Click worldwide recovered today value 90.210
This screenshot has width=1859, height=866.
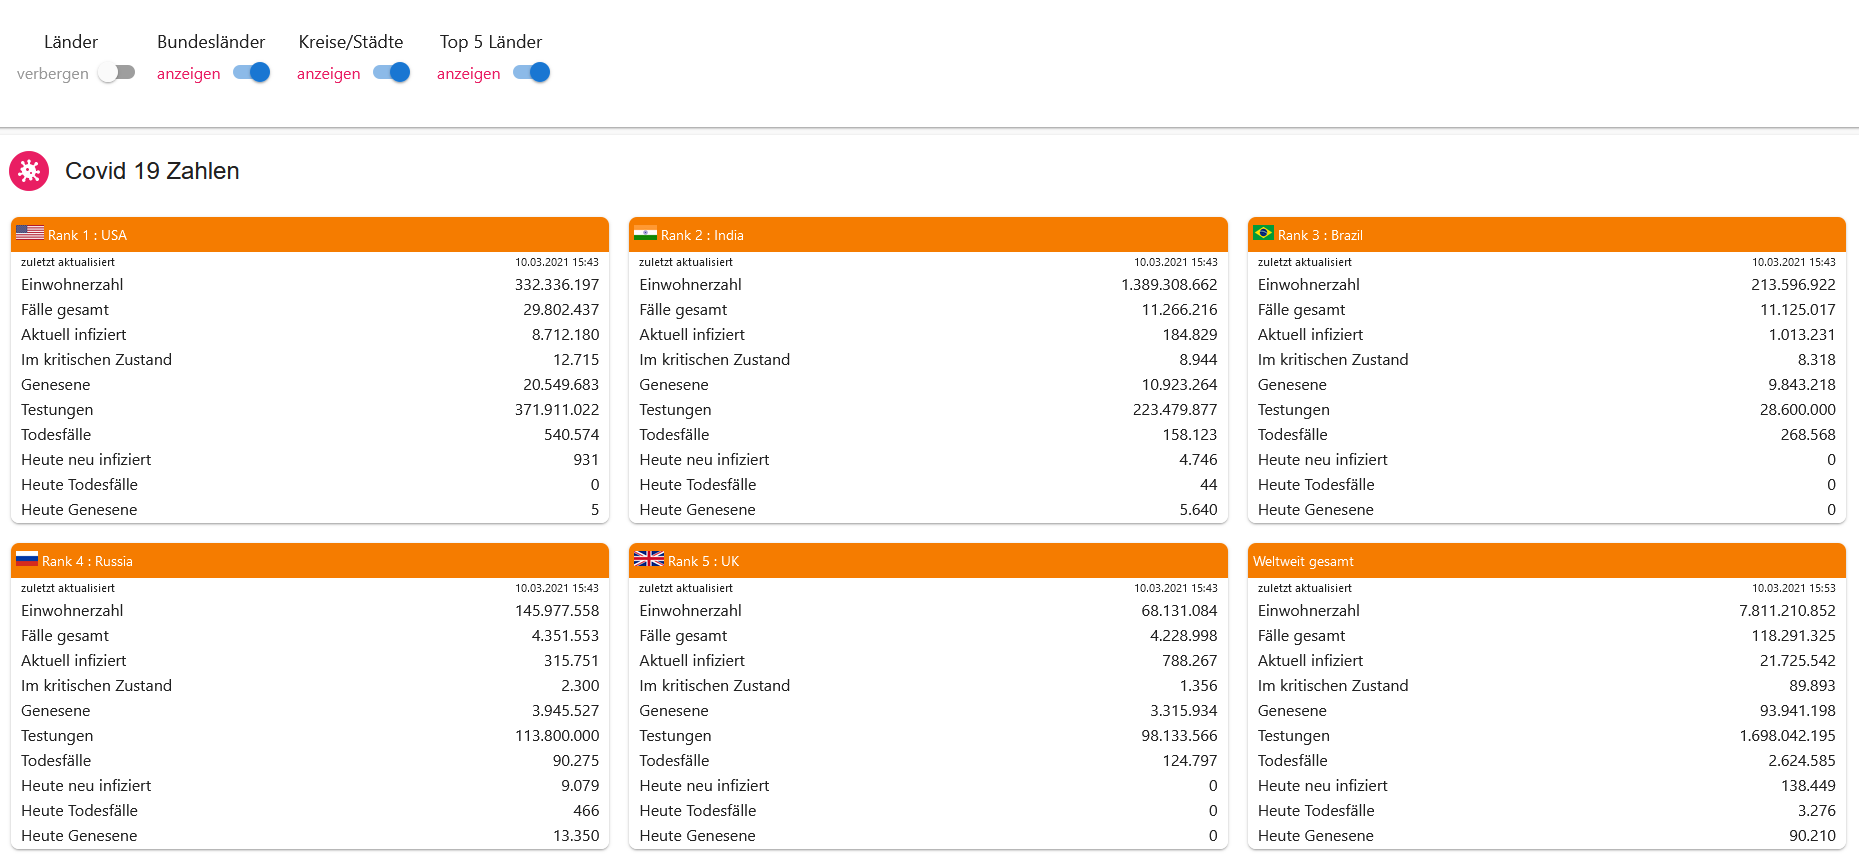1812,836
